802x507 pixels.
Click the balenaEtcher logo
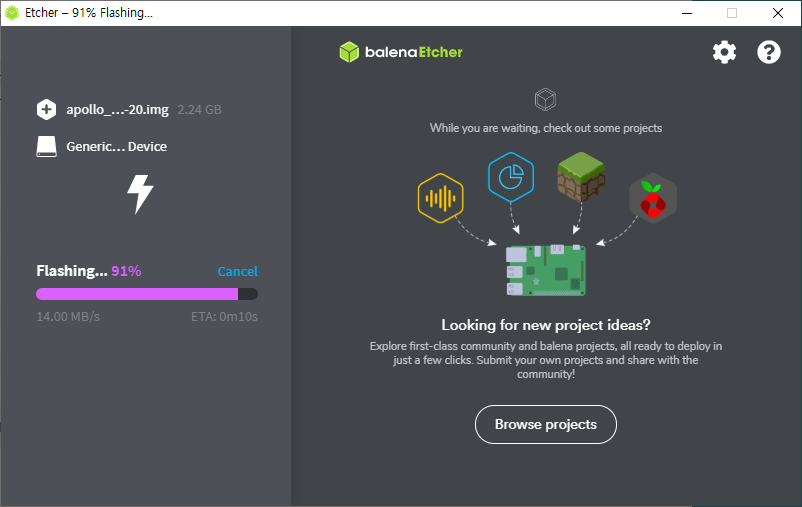tap(401, 52)
